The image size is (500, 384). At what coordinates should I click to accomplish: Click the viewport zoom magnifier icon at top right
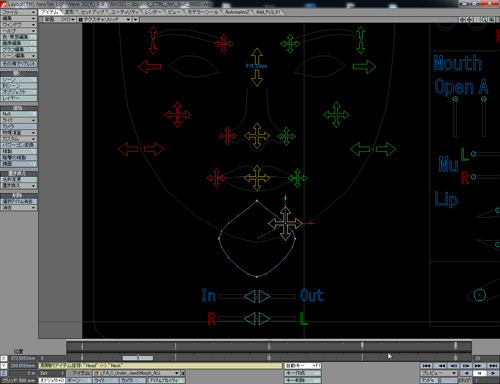pos(484,20)
